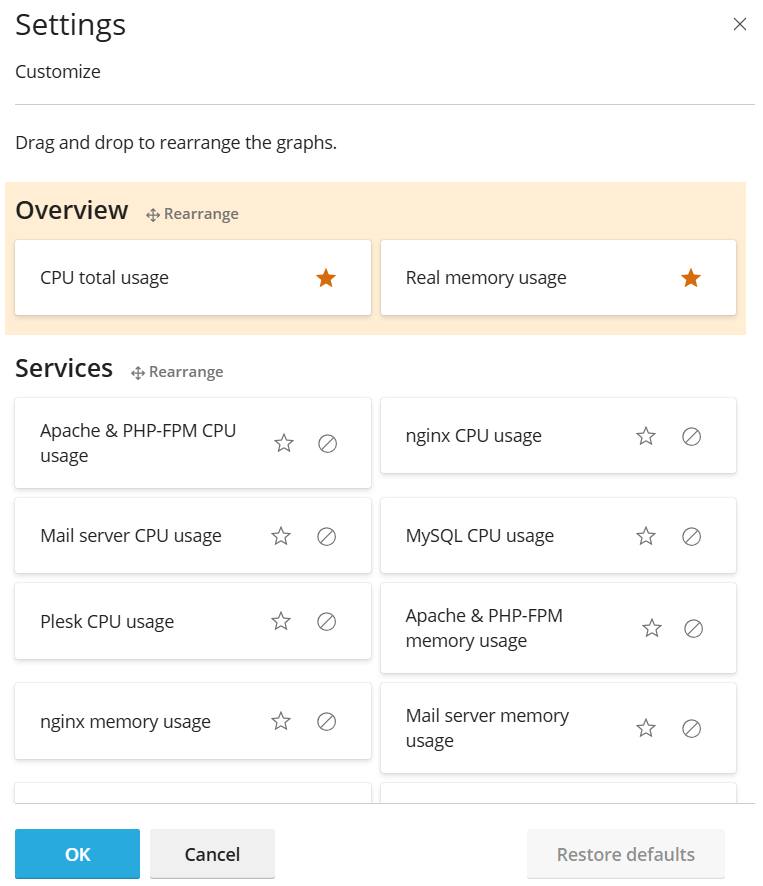This screenshot has height=886, width=763.
Task: Hide the Apache & PHP-FPM memory usage graph
Action: coord(693,628)
